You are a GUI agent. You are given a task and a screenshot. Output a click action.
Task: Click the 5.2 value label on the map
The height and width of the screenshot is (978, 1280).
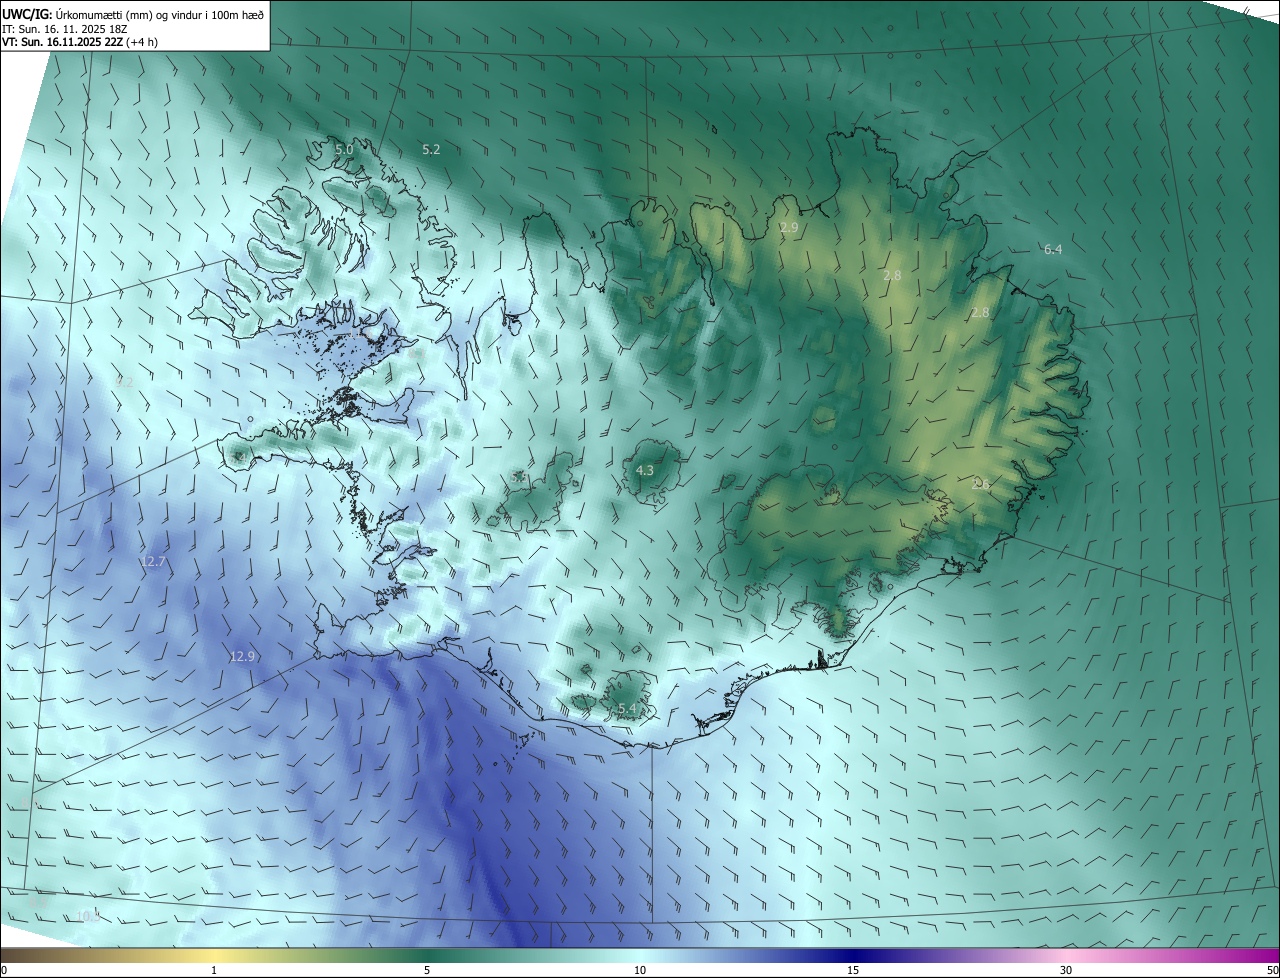tap(431, 149)
